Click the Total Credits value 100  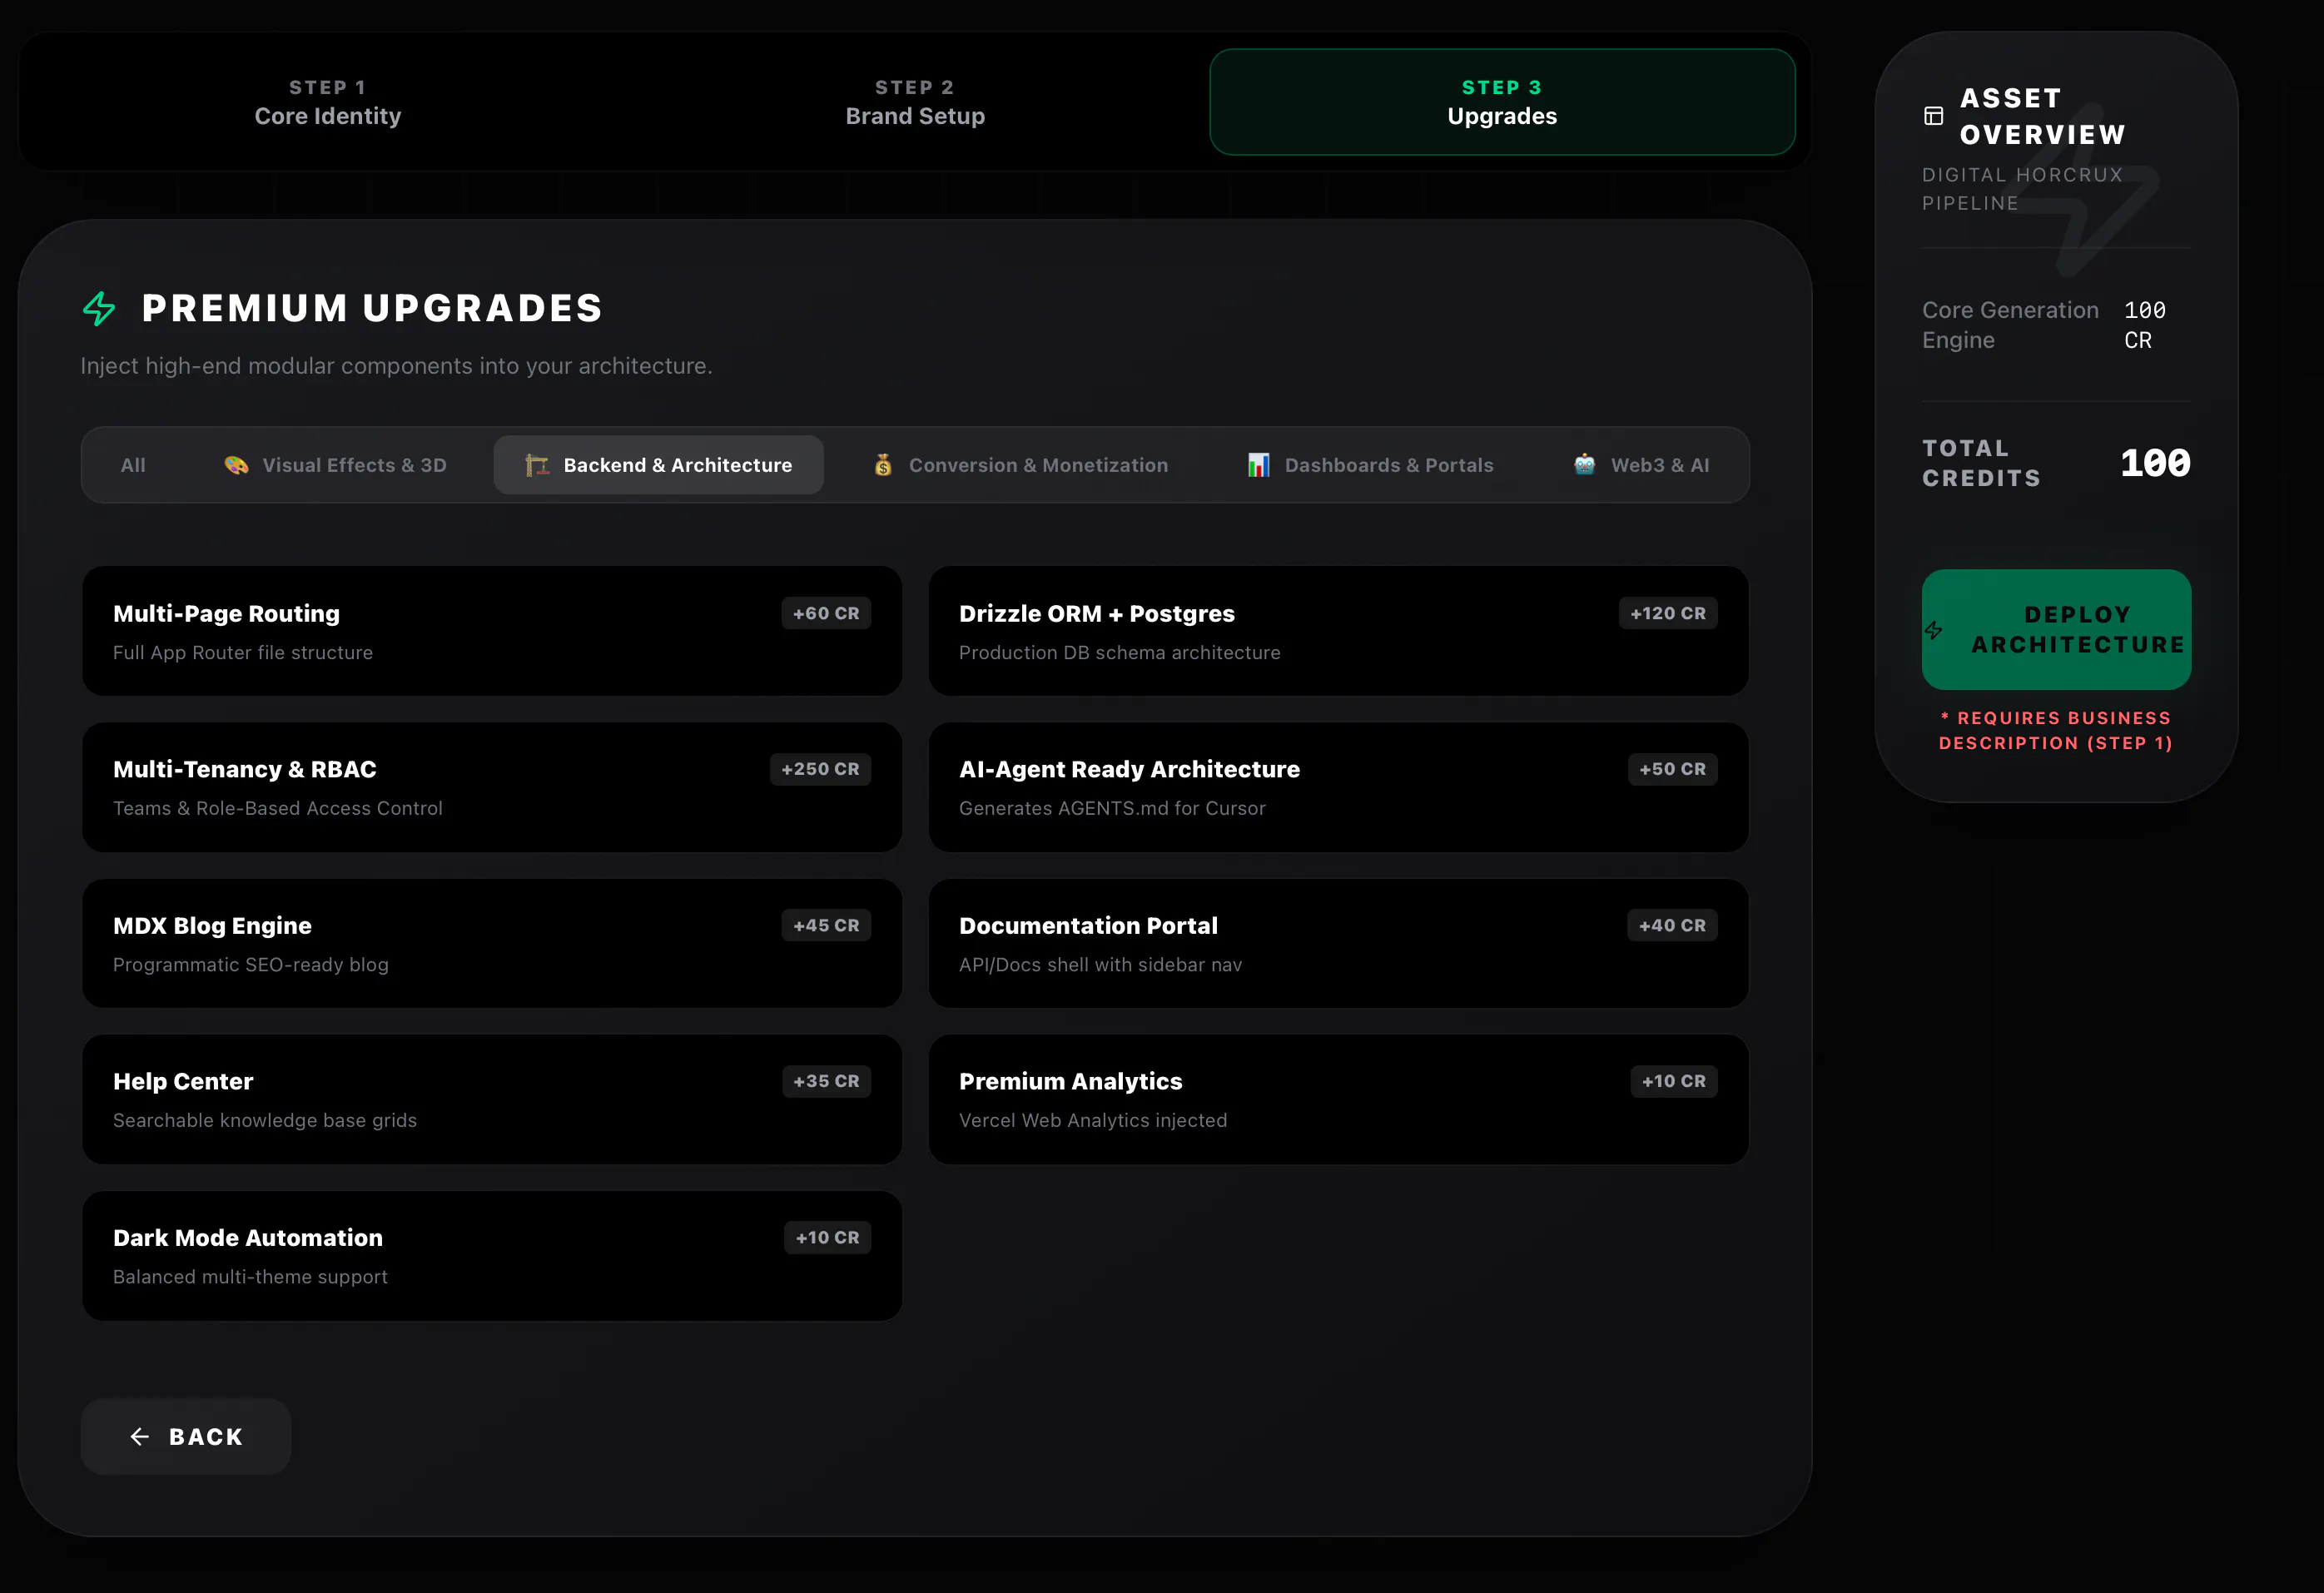click(x=2155, y=462)
